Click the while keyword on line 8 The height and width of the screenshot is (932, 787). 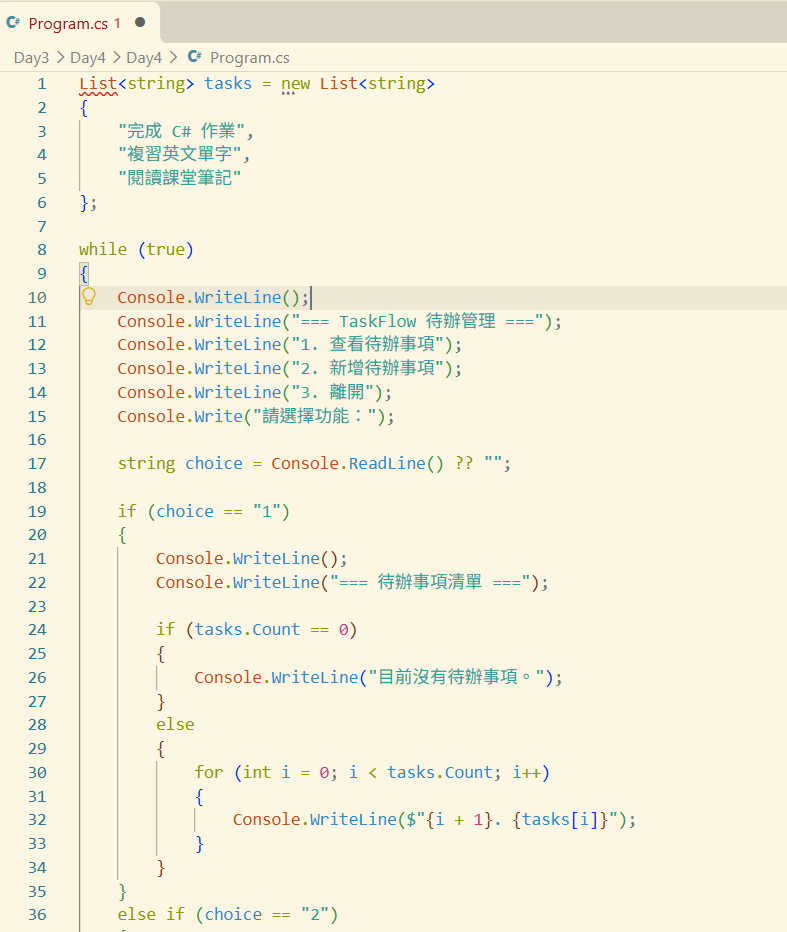point(103,250)
